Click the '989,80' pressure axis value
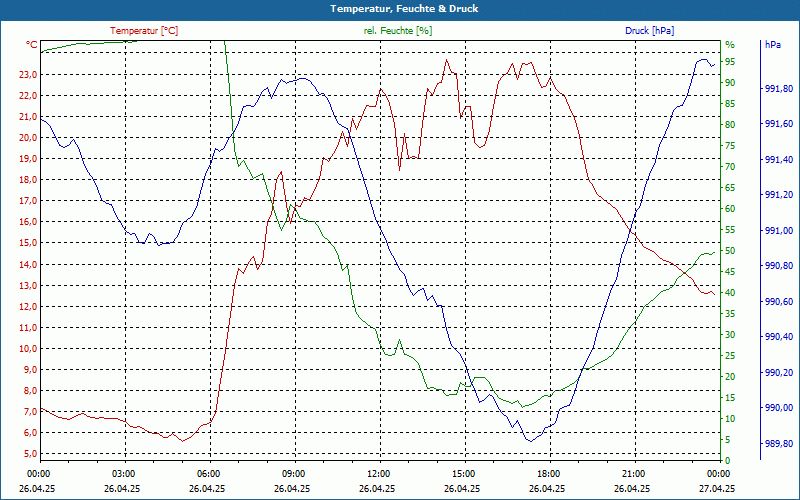Image resolution: width=800 pixels, height=500 pixels. (779, 443)
